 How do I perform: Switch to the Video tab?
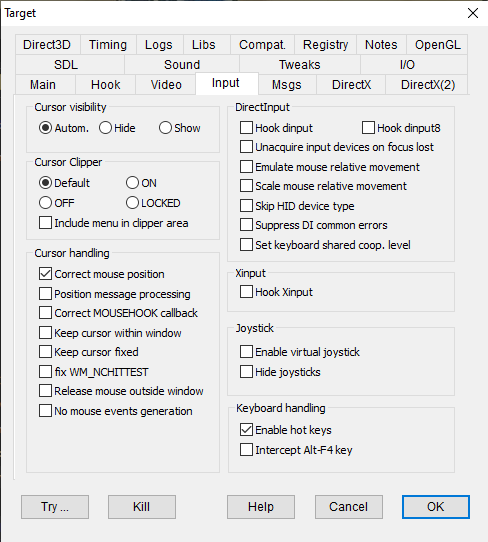166,85
